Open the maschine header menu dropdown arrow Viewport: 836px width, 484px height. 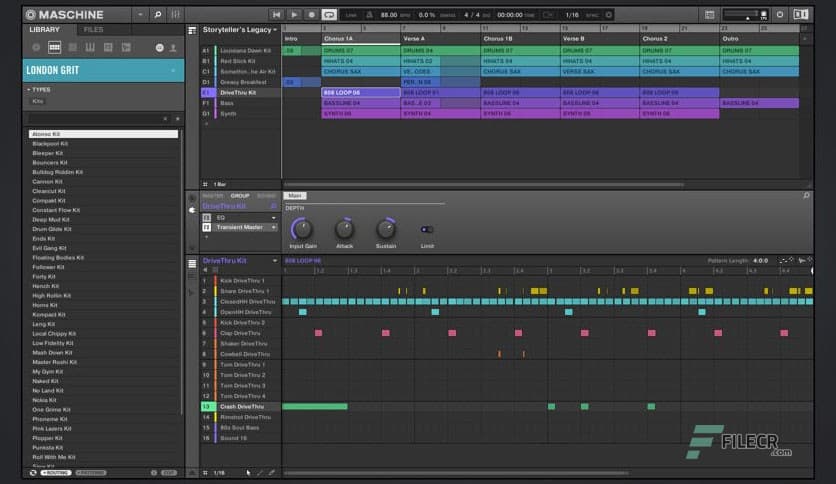140,15
